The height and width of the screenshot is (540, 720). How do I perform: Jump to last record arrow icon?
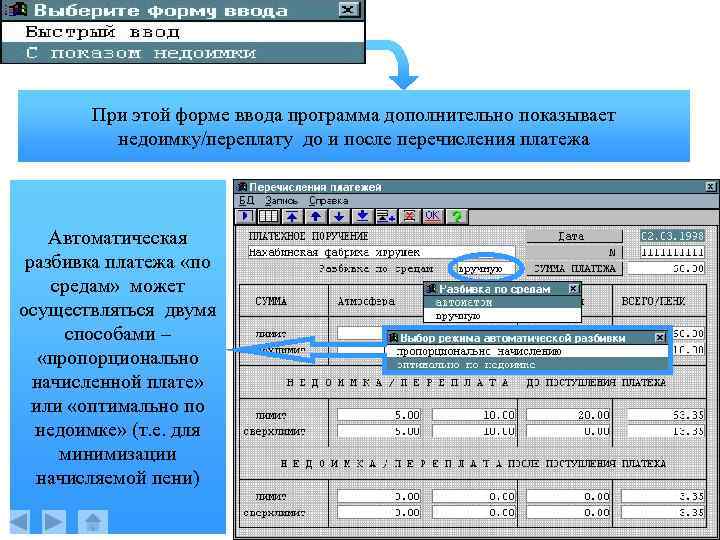click(x=362, y=216)
